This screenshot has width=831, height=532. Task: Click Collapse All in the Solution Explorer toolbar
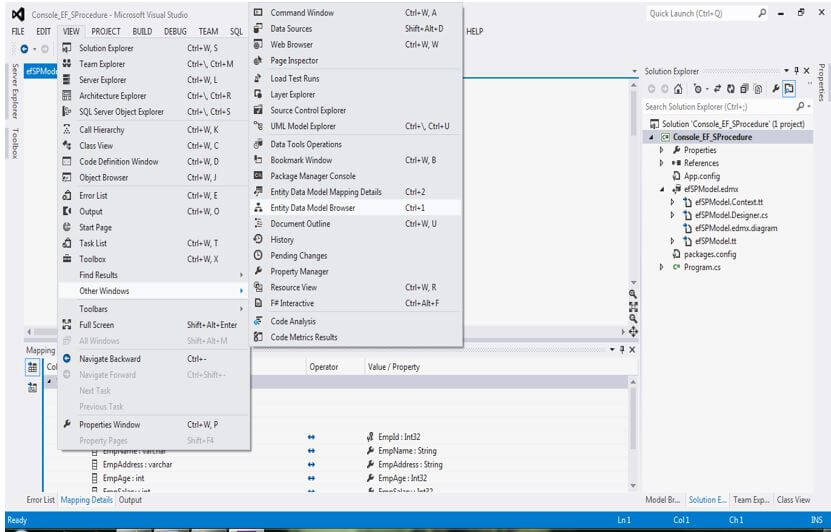[745, 89]
